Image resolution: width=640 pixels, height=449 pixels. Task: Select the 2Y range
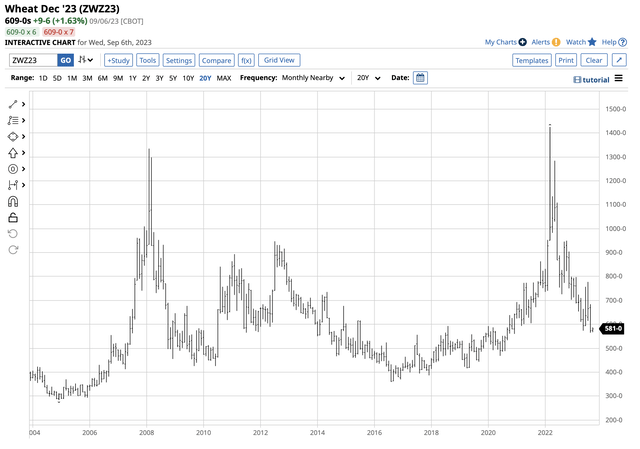(146, 78)
